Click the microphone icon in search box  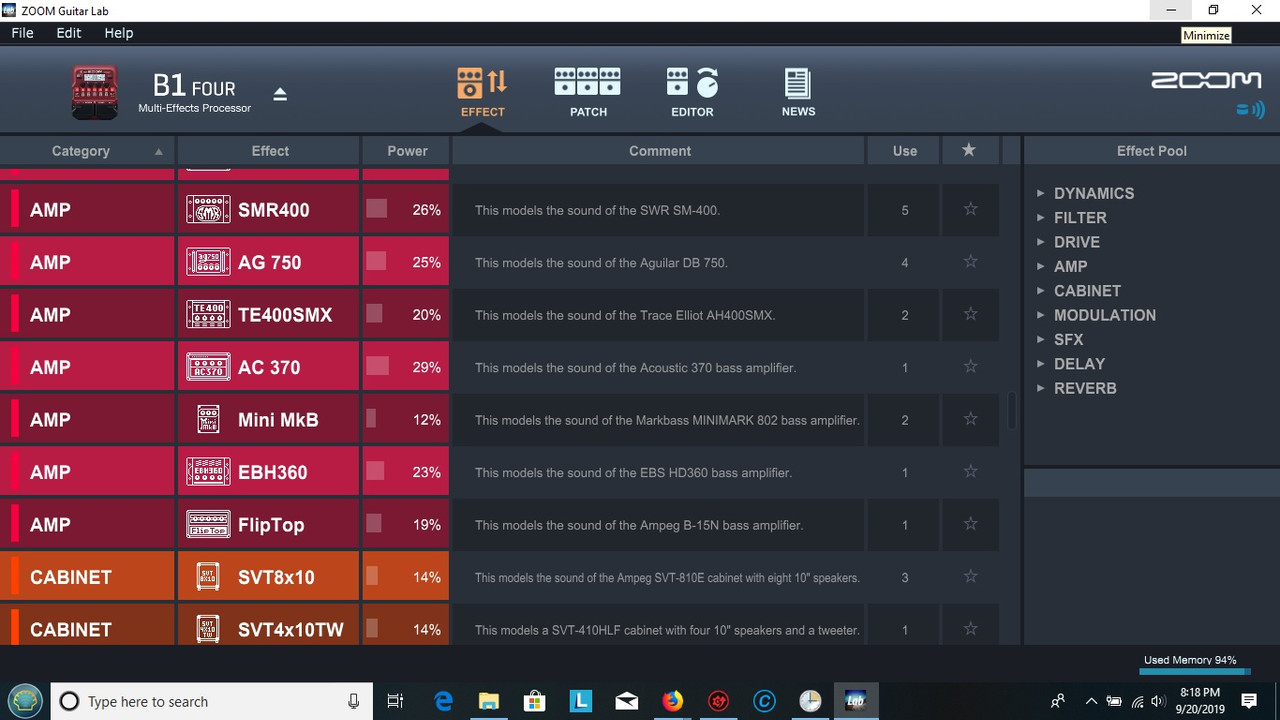tap(353, 701)
